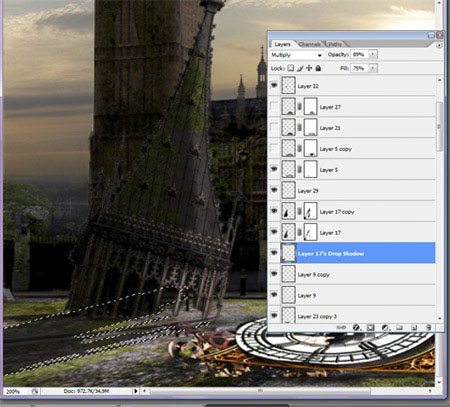Delete layer using trash icon
This screenshot has width=450, height=407.
[x=429, y=328]
